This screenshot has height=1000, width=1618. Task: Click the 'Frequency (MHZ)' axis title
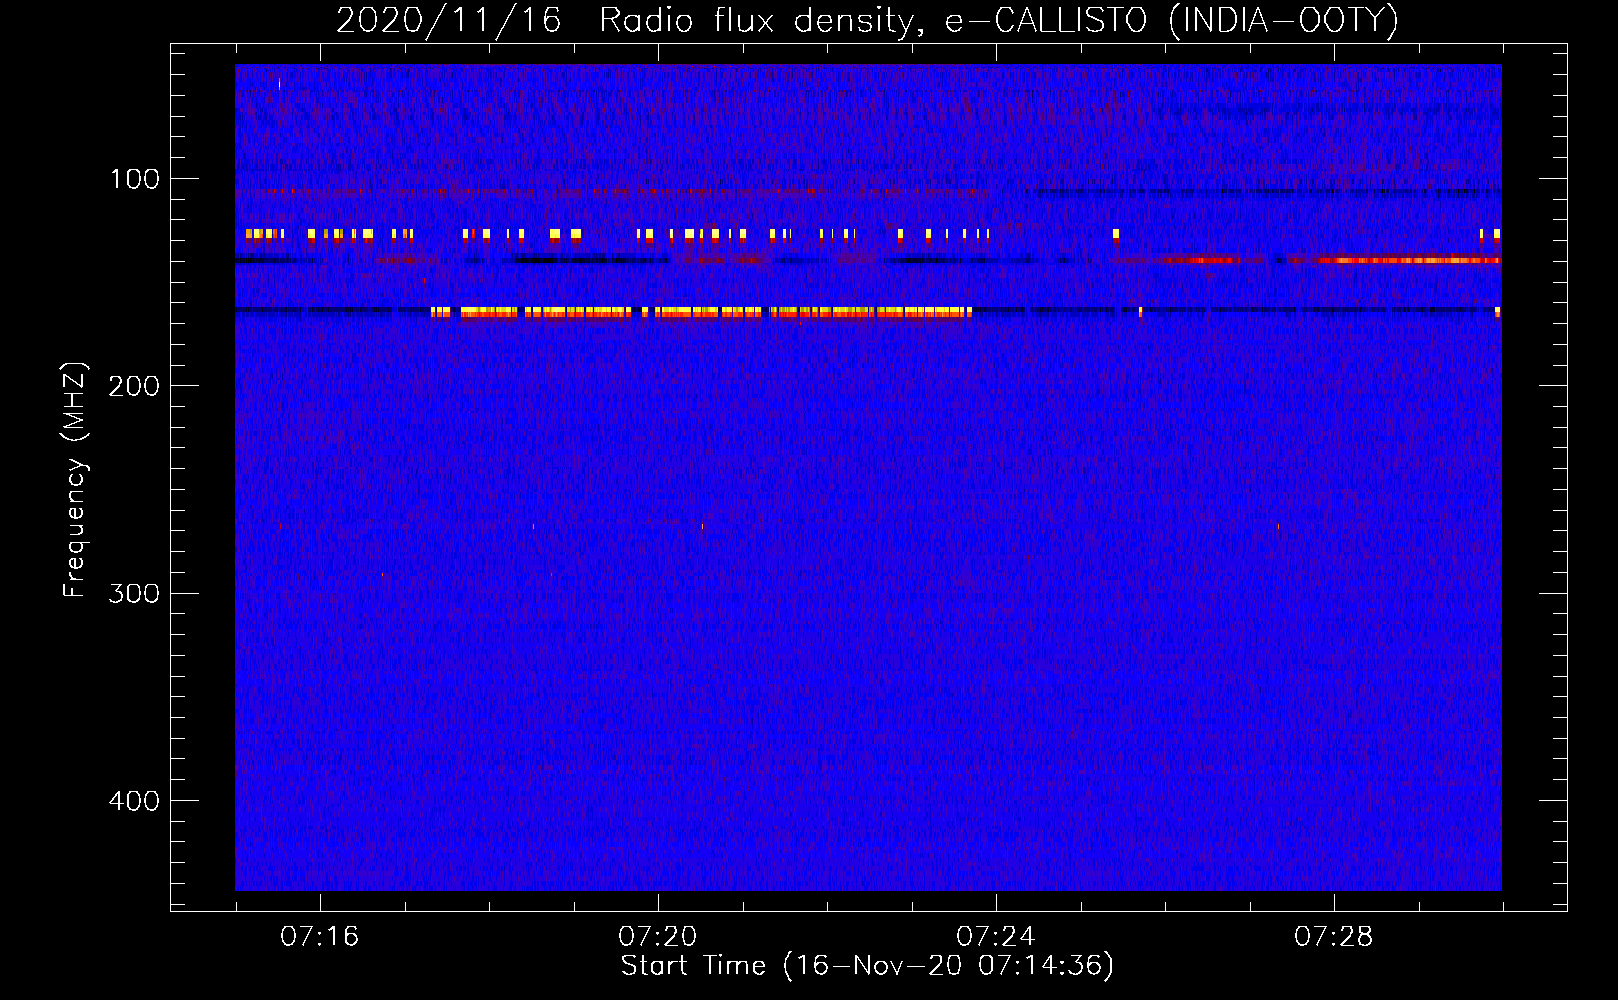pyautogui.click(x=75, y=480)
